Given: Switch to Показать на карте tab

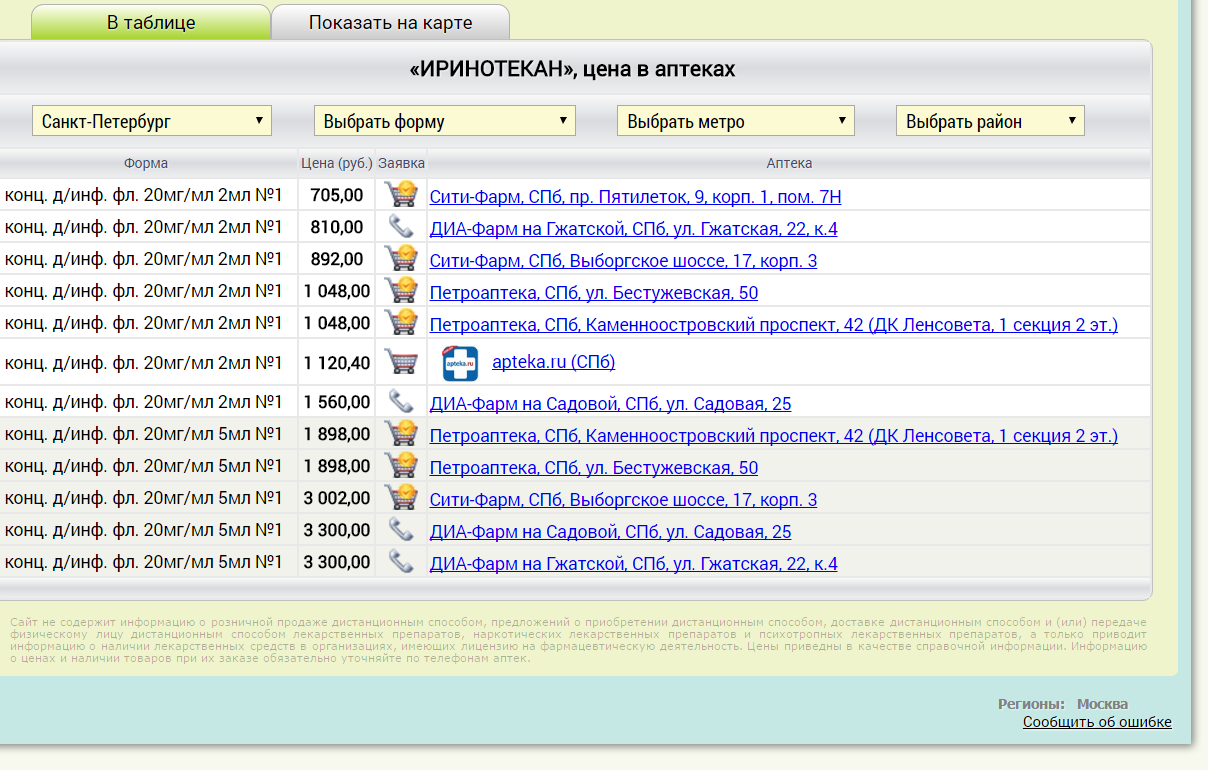Looking at the screenshot, I should (x=390, y=22).
